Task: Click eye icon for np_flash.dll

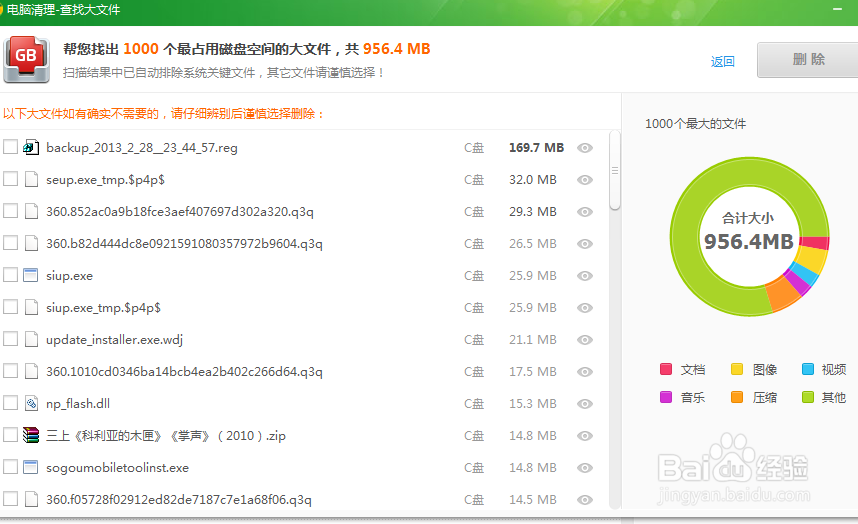Action: tap(585, 404)
